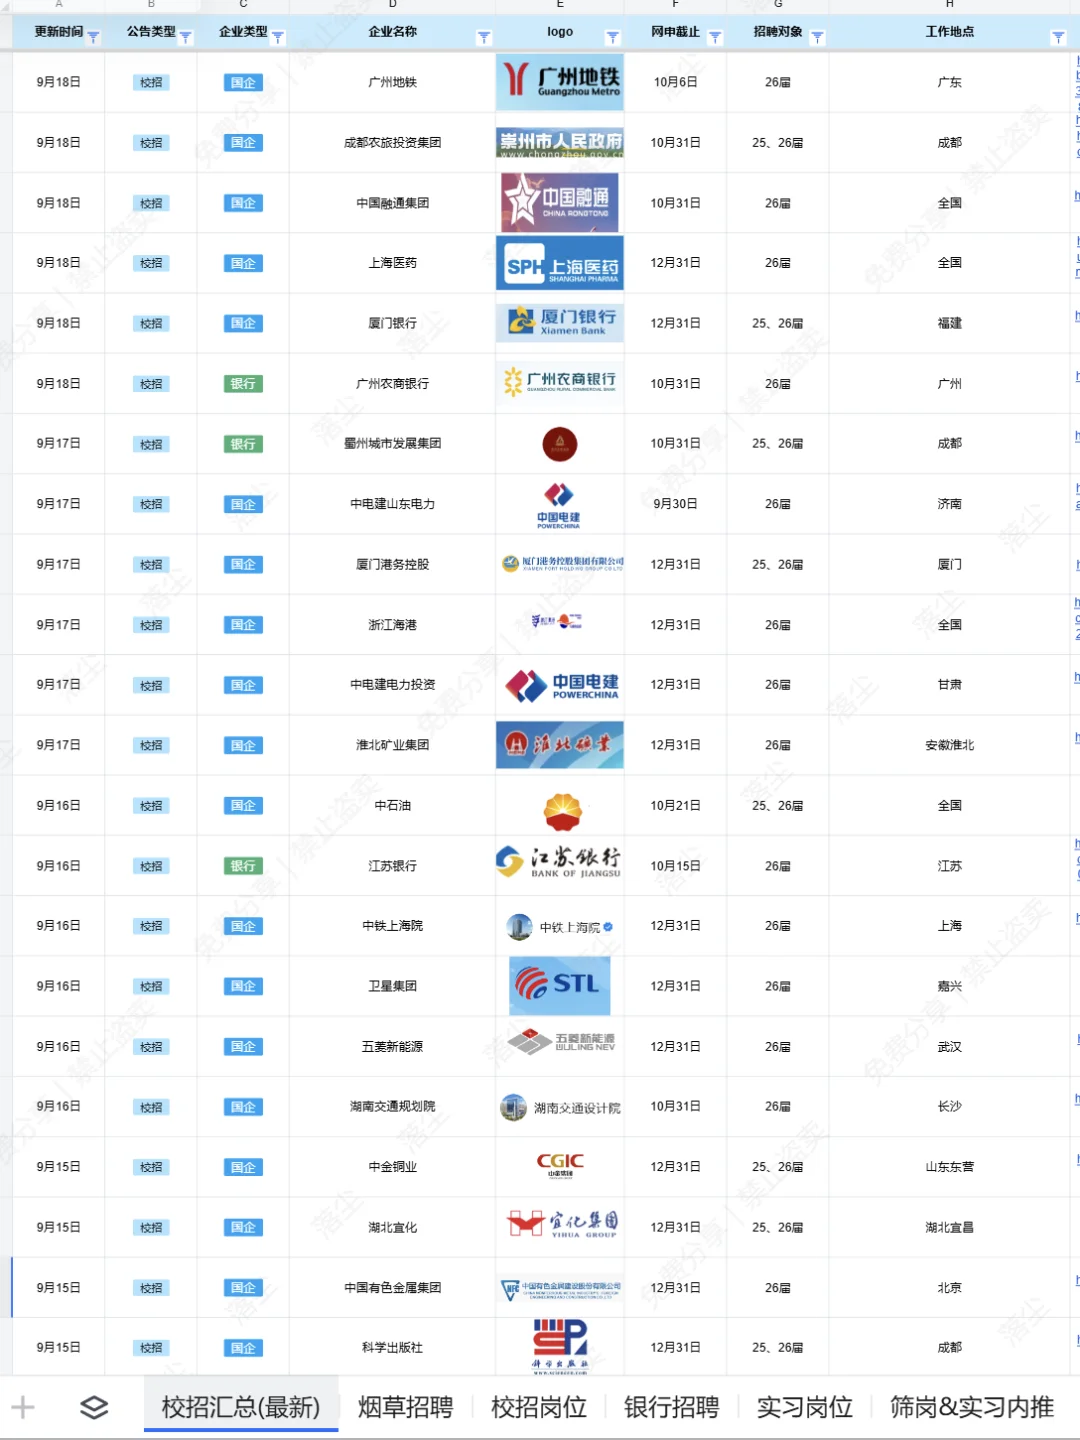1080x1440 pixels.
Task: Click the 淮北矿业 logo image
Action: pyautogui.click(x=560, y=745)
